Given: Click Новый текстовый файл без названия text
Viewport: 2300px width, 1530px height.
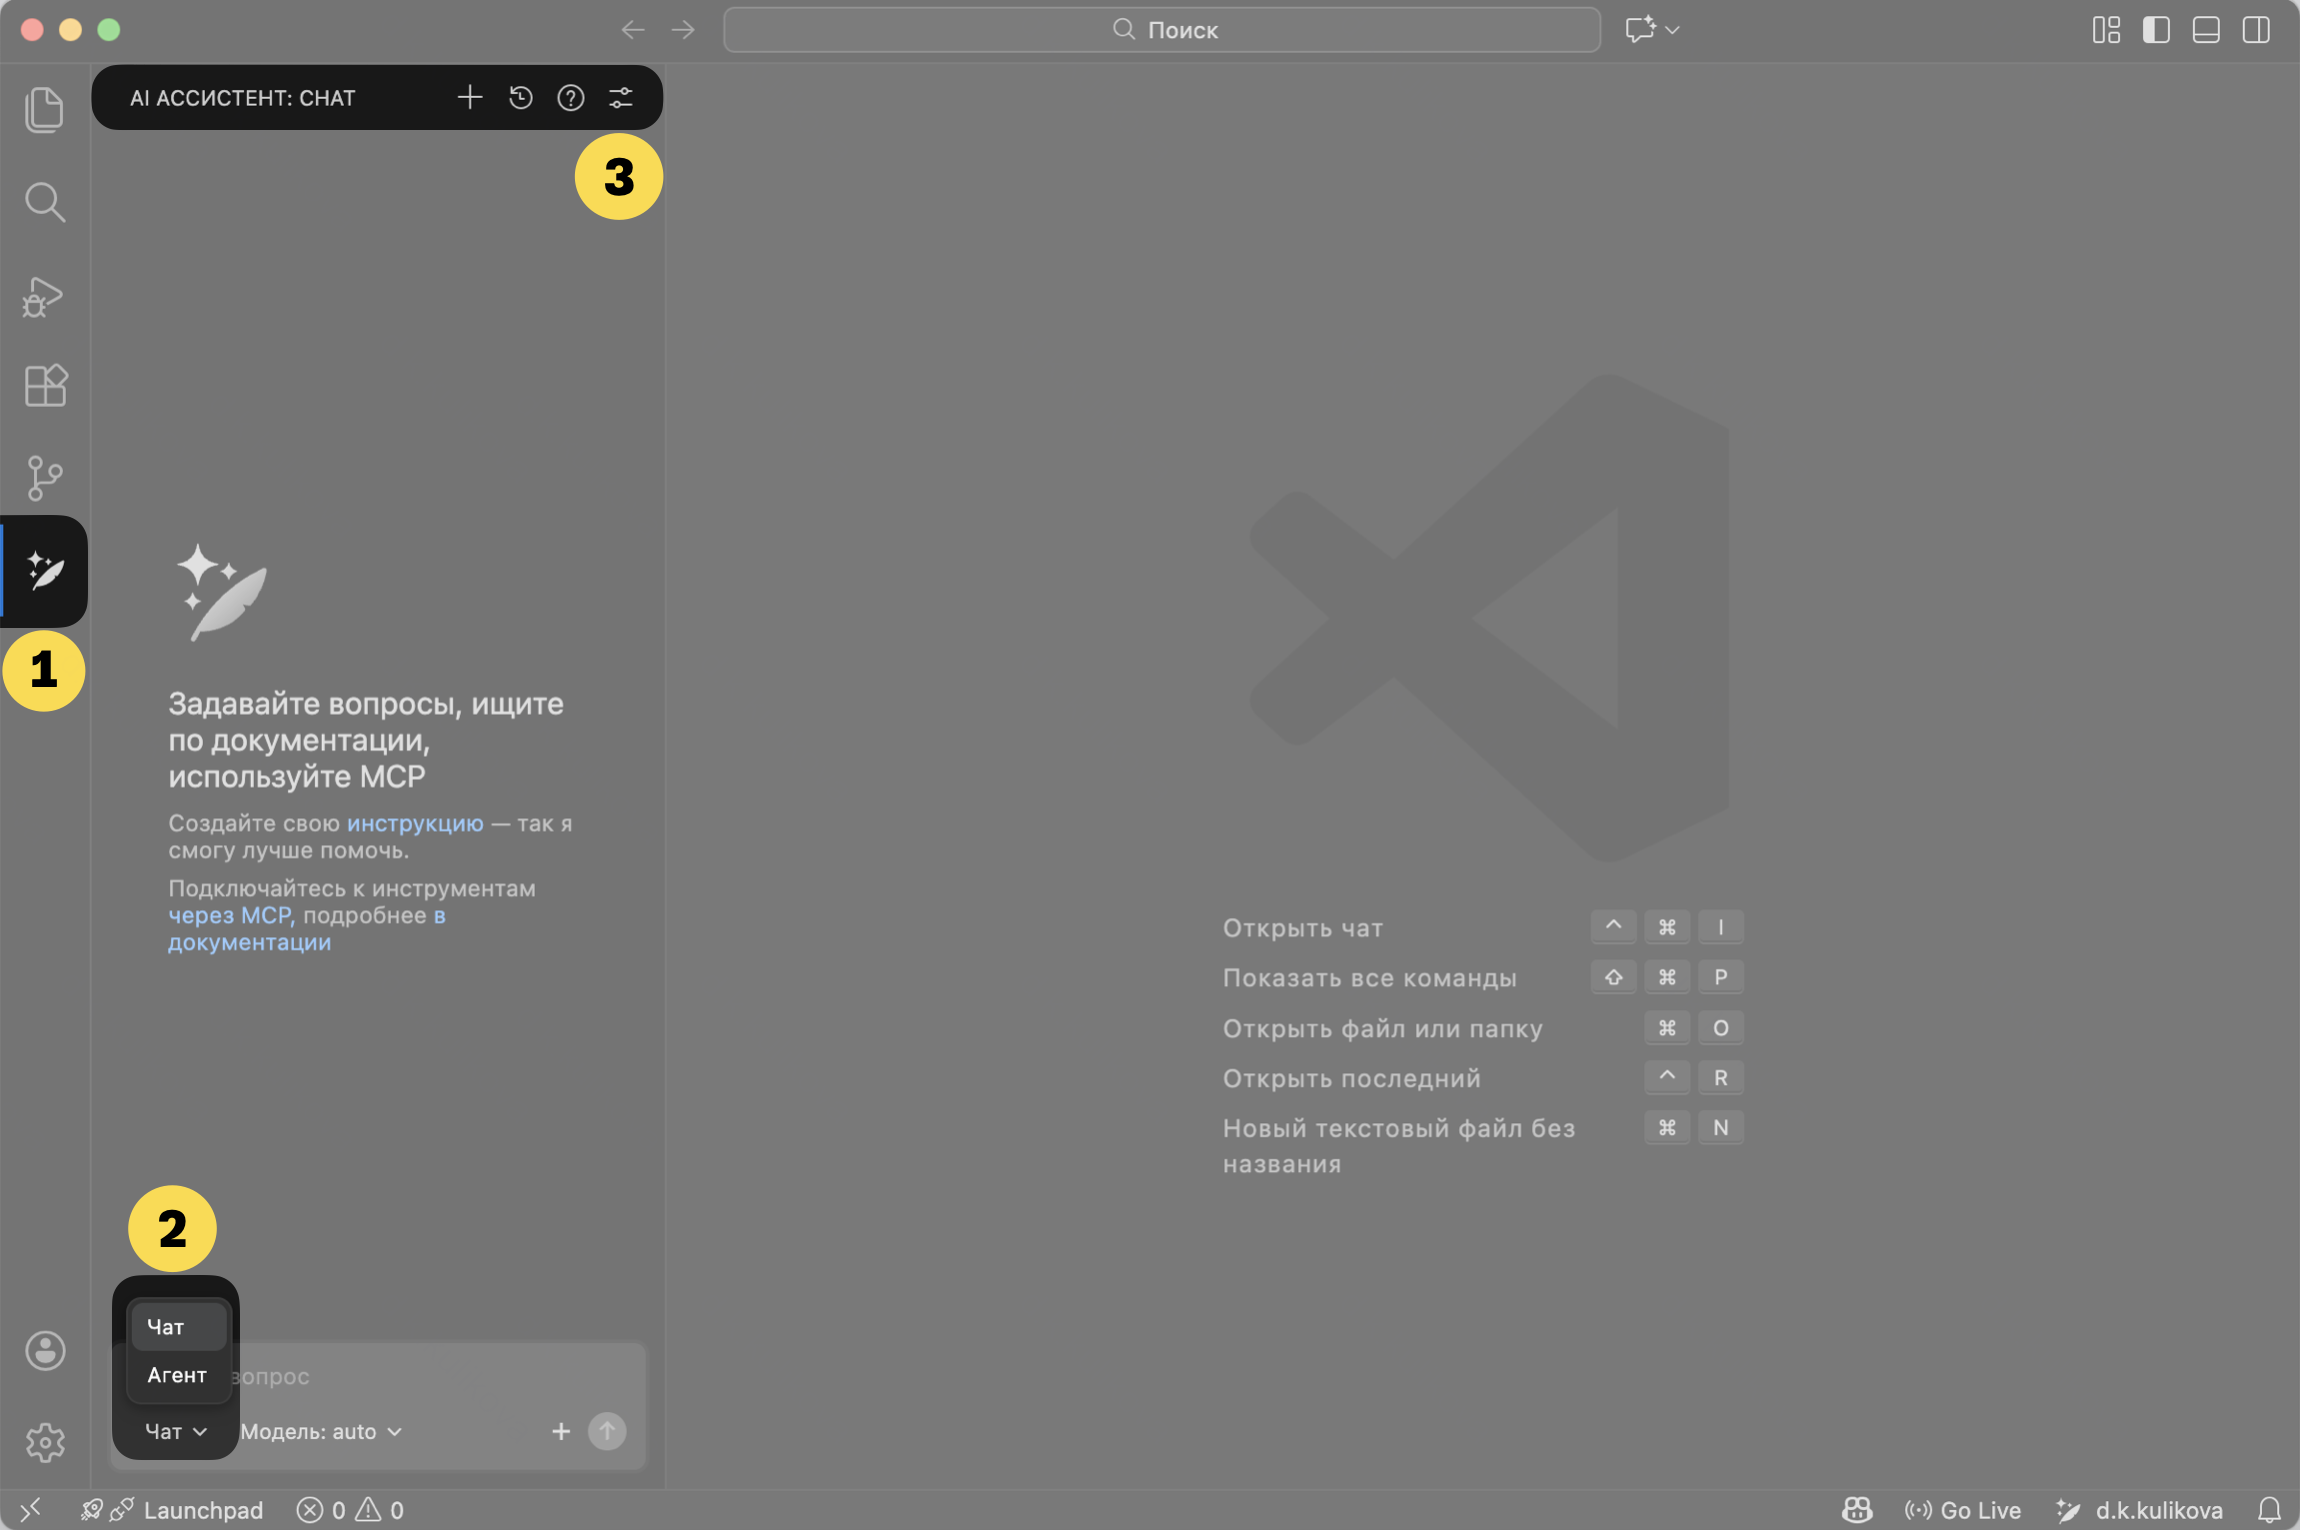Looking at the screenshot, I should [1399, 1146].
